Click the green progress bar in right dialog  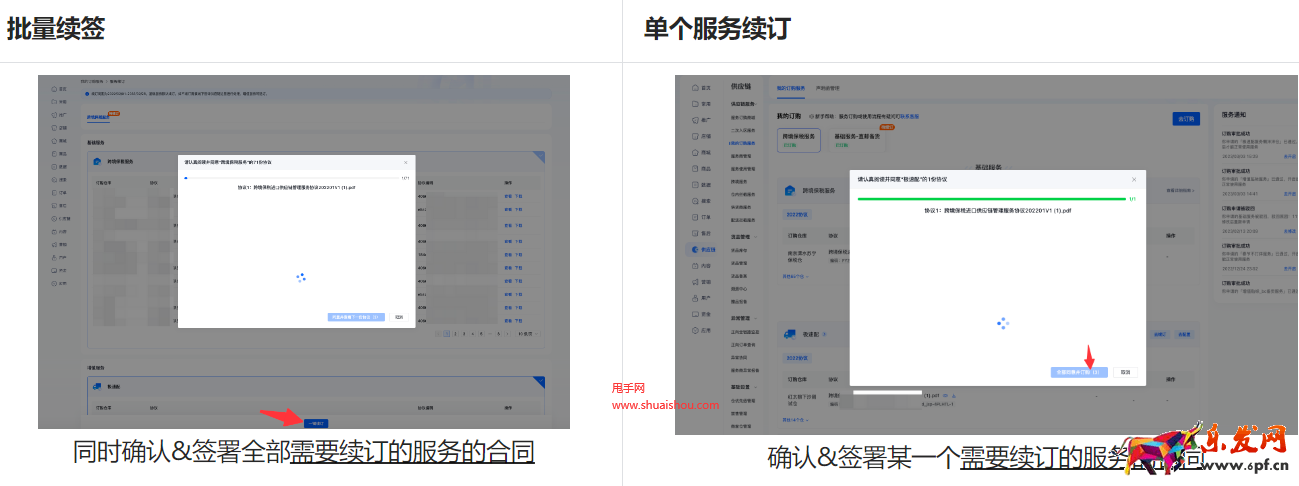[x=991, y=199]
